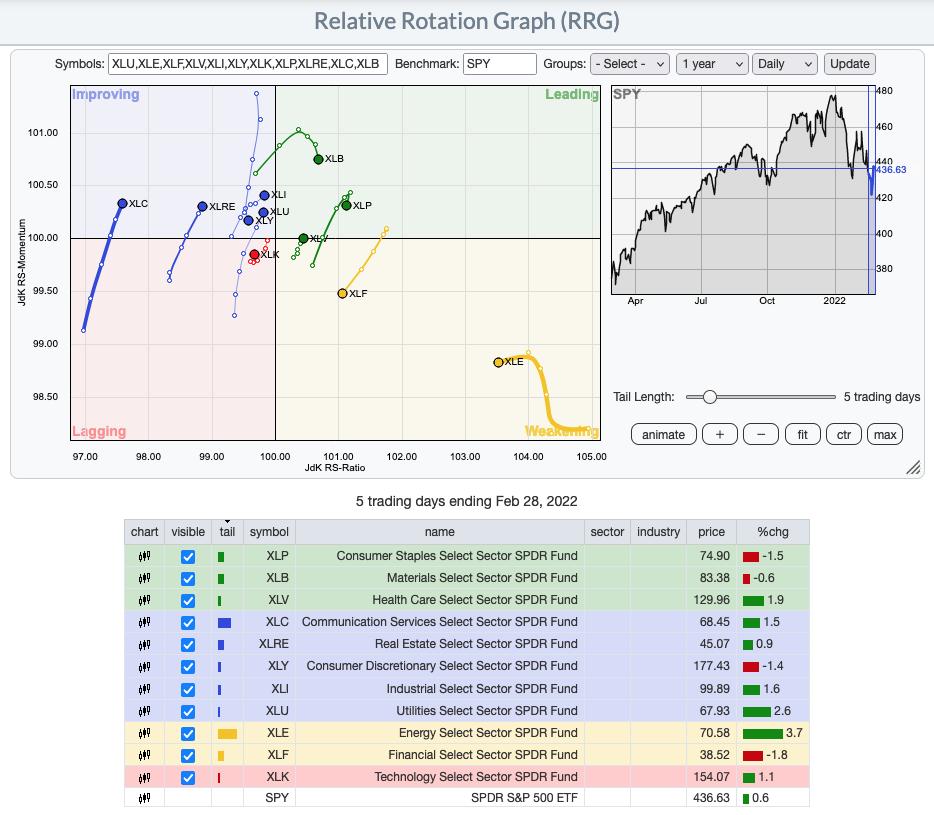Click the fit button
Viewport: 934px width, 815px height.
tap(802, 435)
